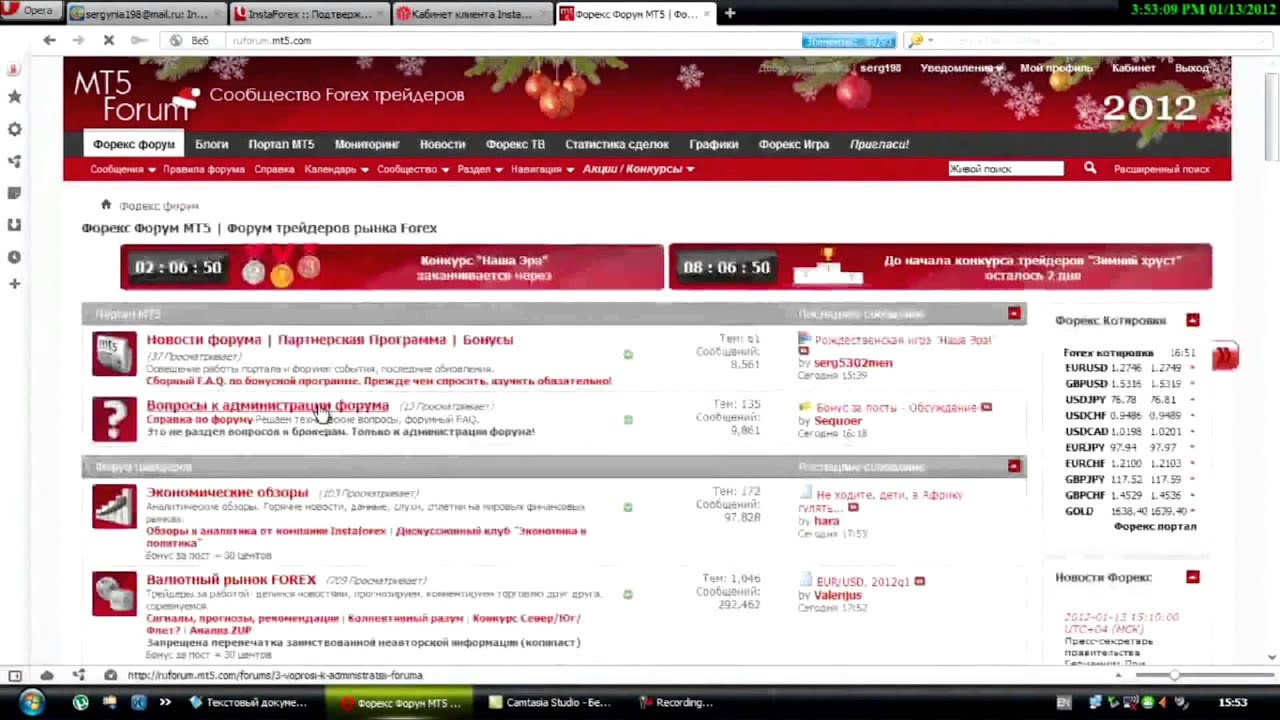Expand the Сообщество dropdown menu

coord(413,169)
